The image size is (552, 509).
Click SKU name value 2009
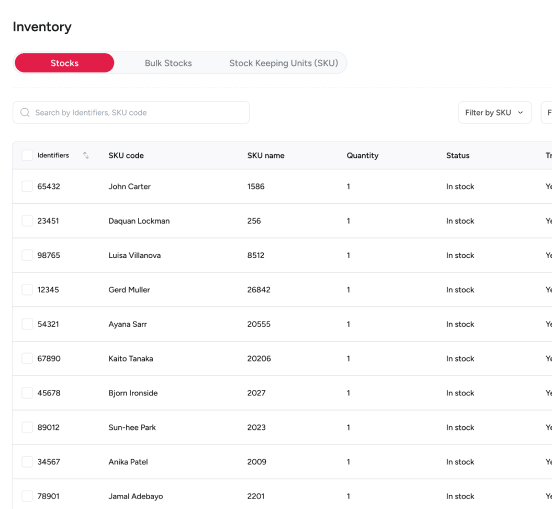coord(257,462)
